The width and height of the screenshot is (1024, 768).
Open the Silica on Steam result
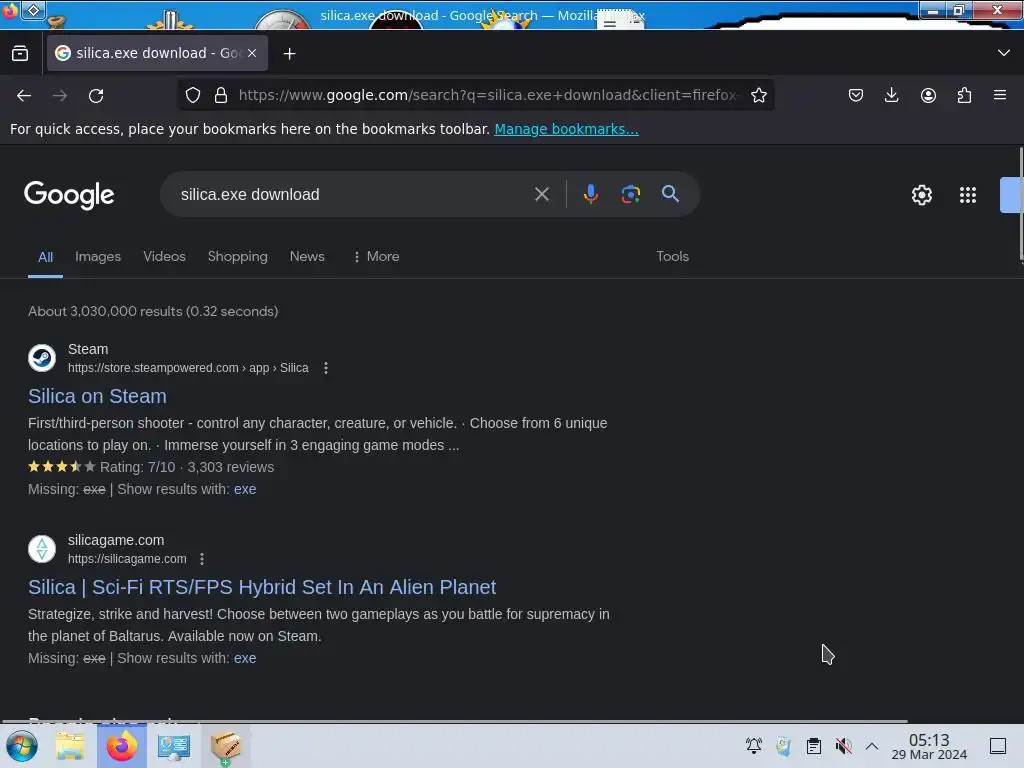(x=97, y=396)
